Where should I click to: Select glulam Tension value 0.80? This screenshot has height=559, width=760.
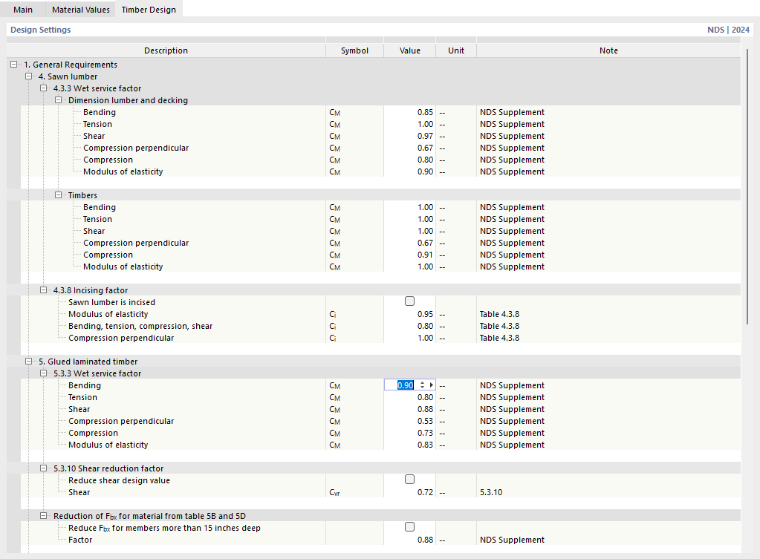click(425, 397)
